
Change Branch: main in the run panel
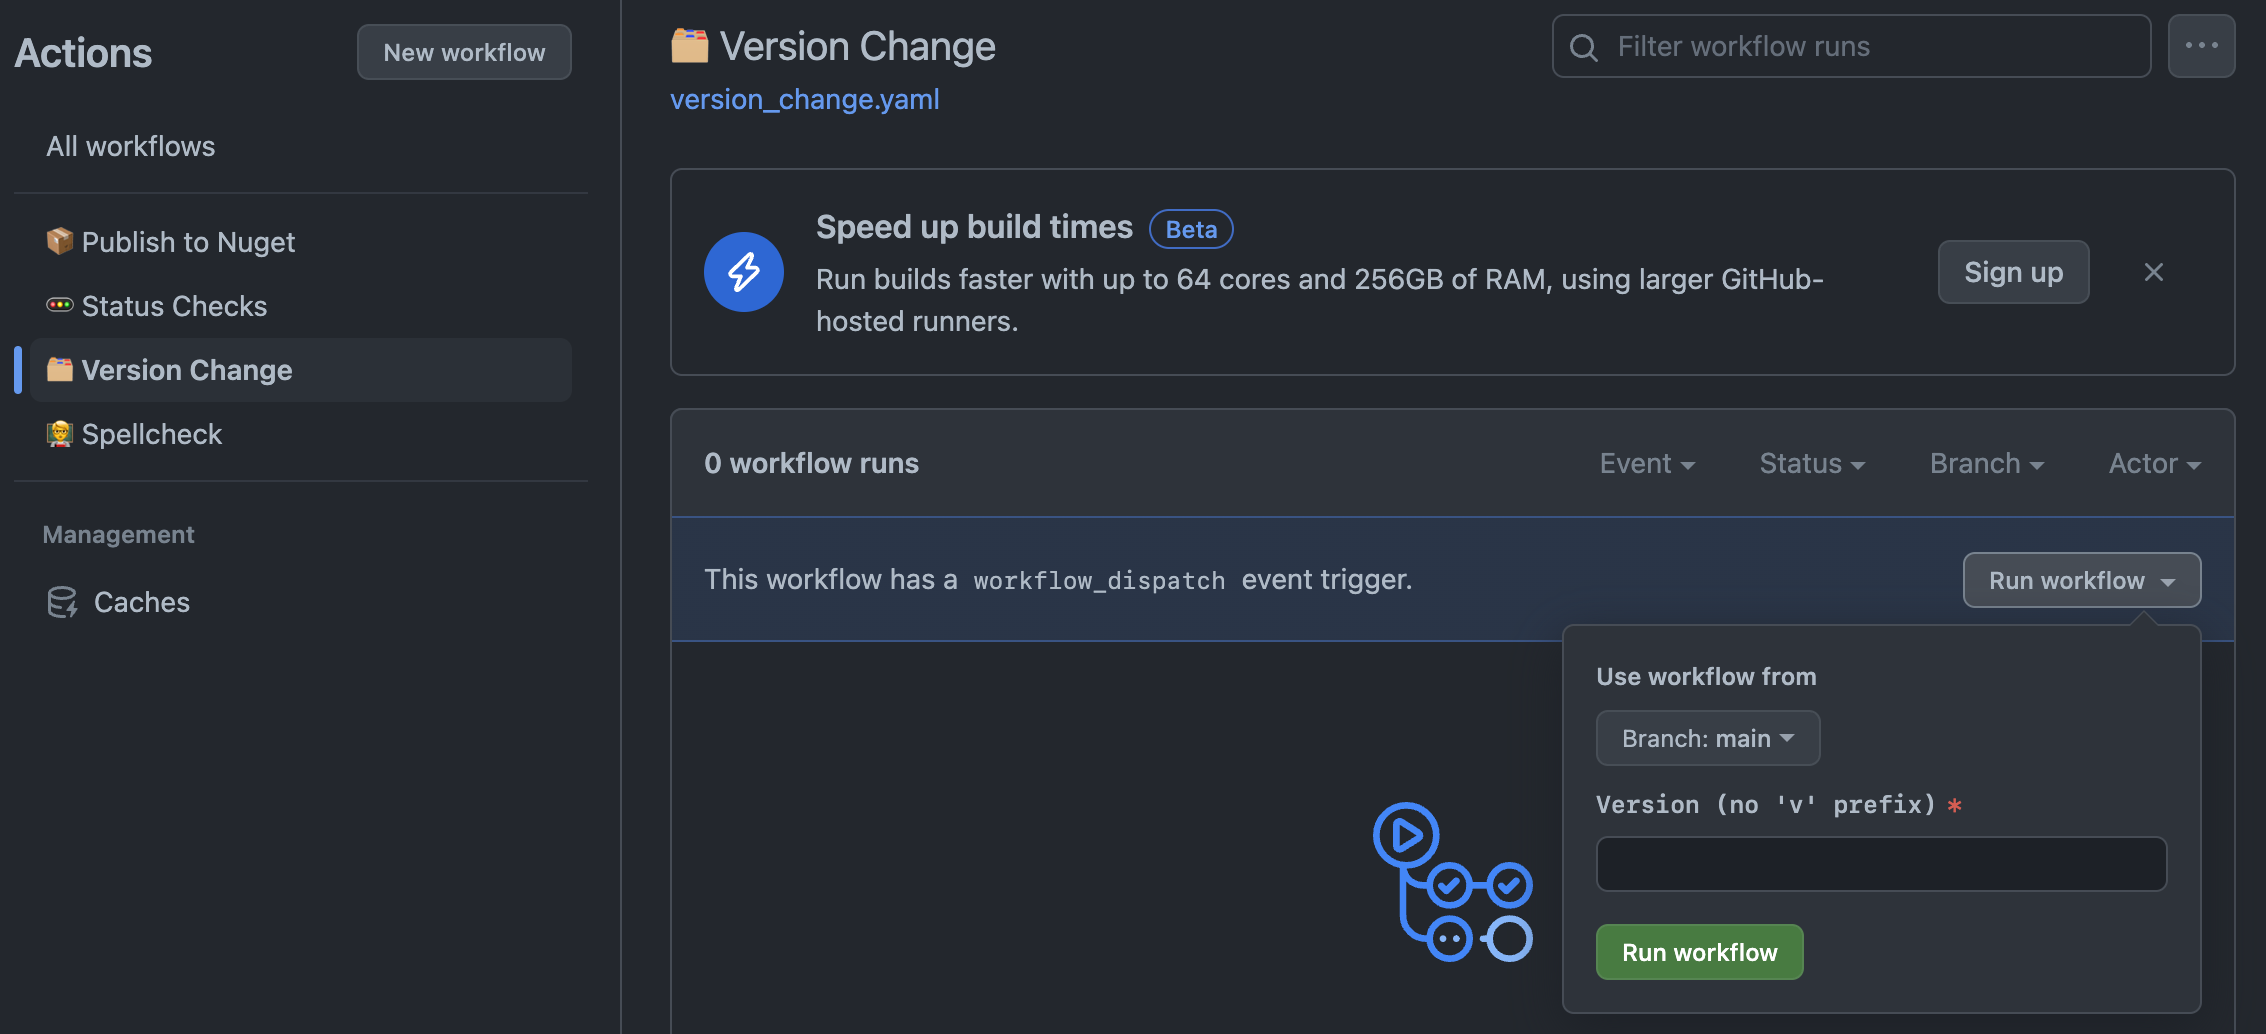tap(1707, 738)
